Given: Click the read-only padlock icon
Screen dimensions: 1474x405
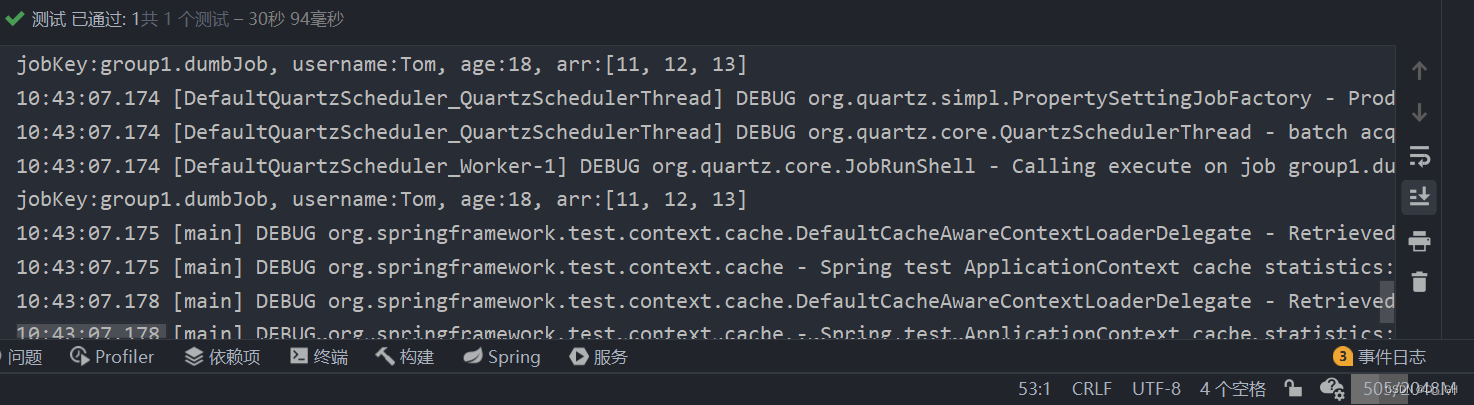Looking at the screenshot, I should [1293, 388].
